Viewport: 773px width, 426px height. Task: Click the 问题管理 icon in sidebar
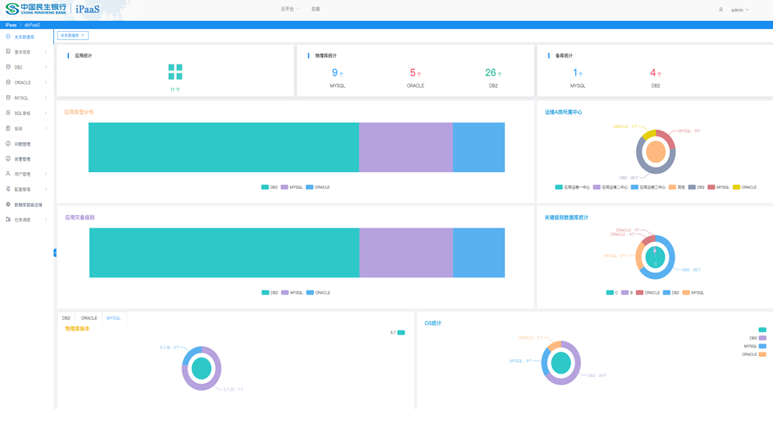click(8, 143)
